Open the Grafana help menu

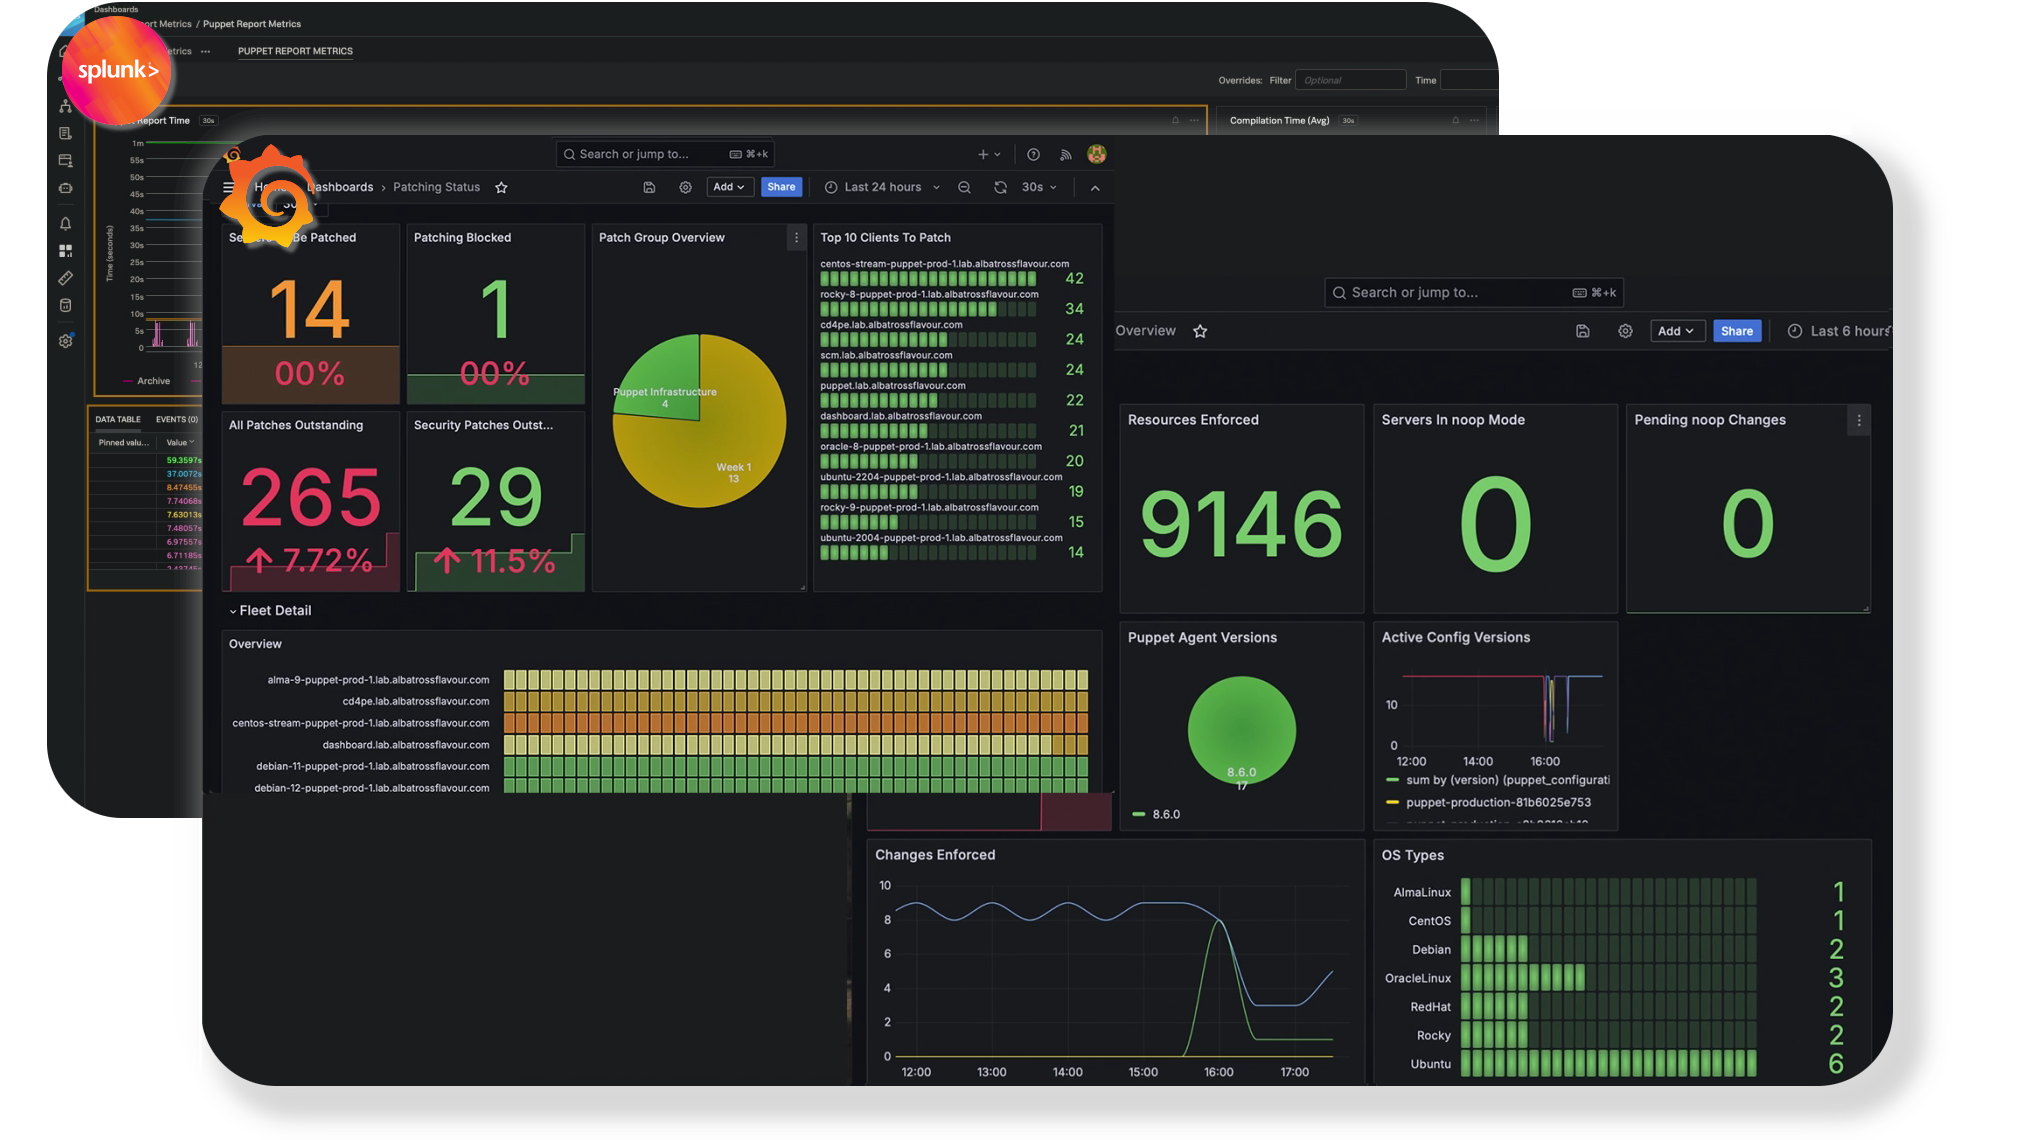click(x=1033, y=154)
